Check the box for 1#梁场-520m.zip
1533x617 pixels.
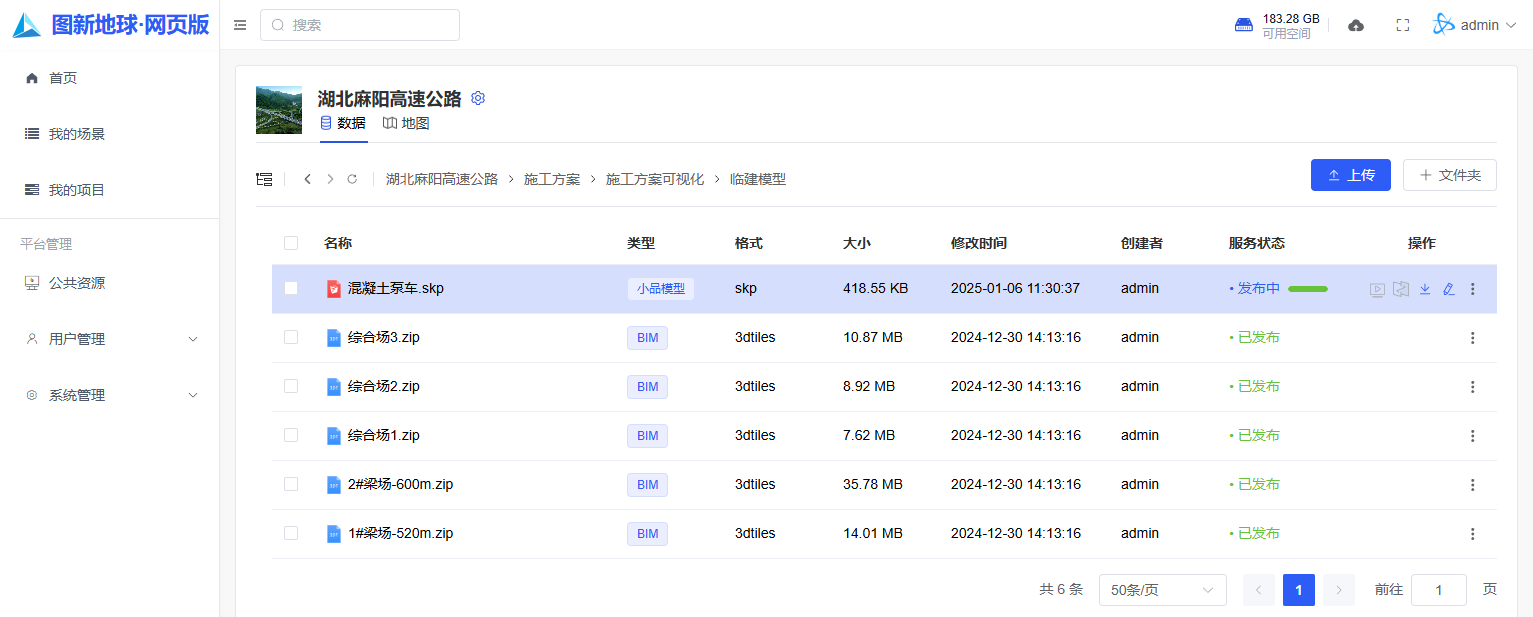(291, 533)
